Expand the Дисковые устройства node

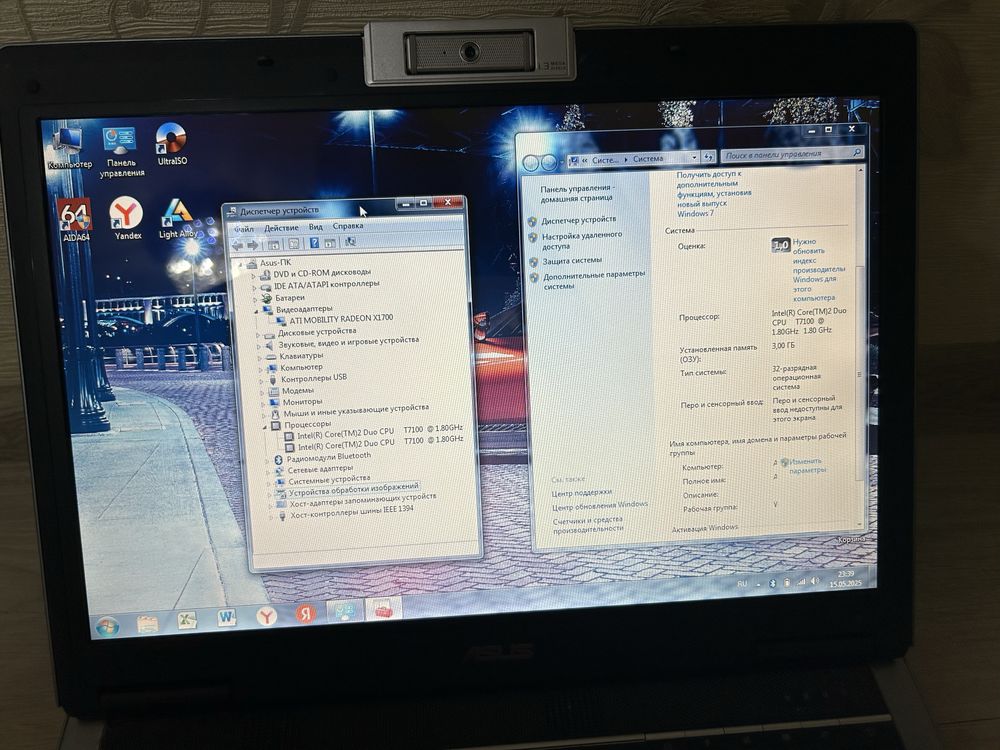(x=258, y=334)
